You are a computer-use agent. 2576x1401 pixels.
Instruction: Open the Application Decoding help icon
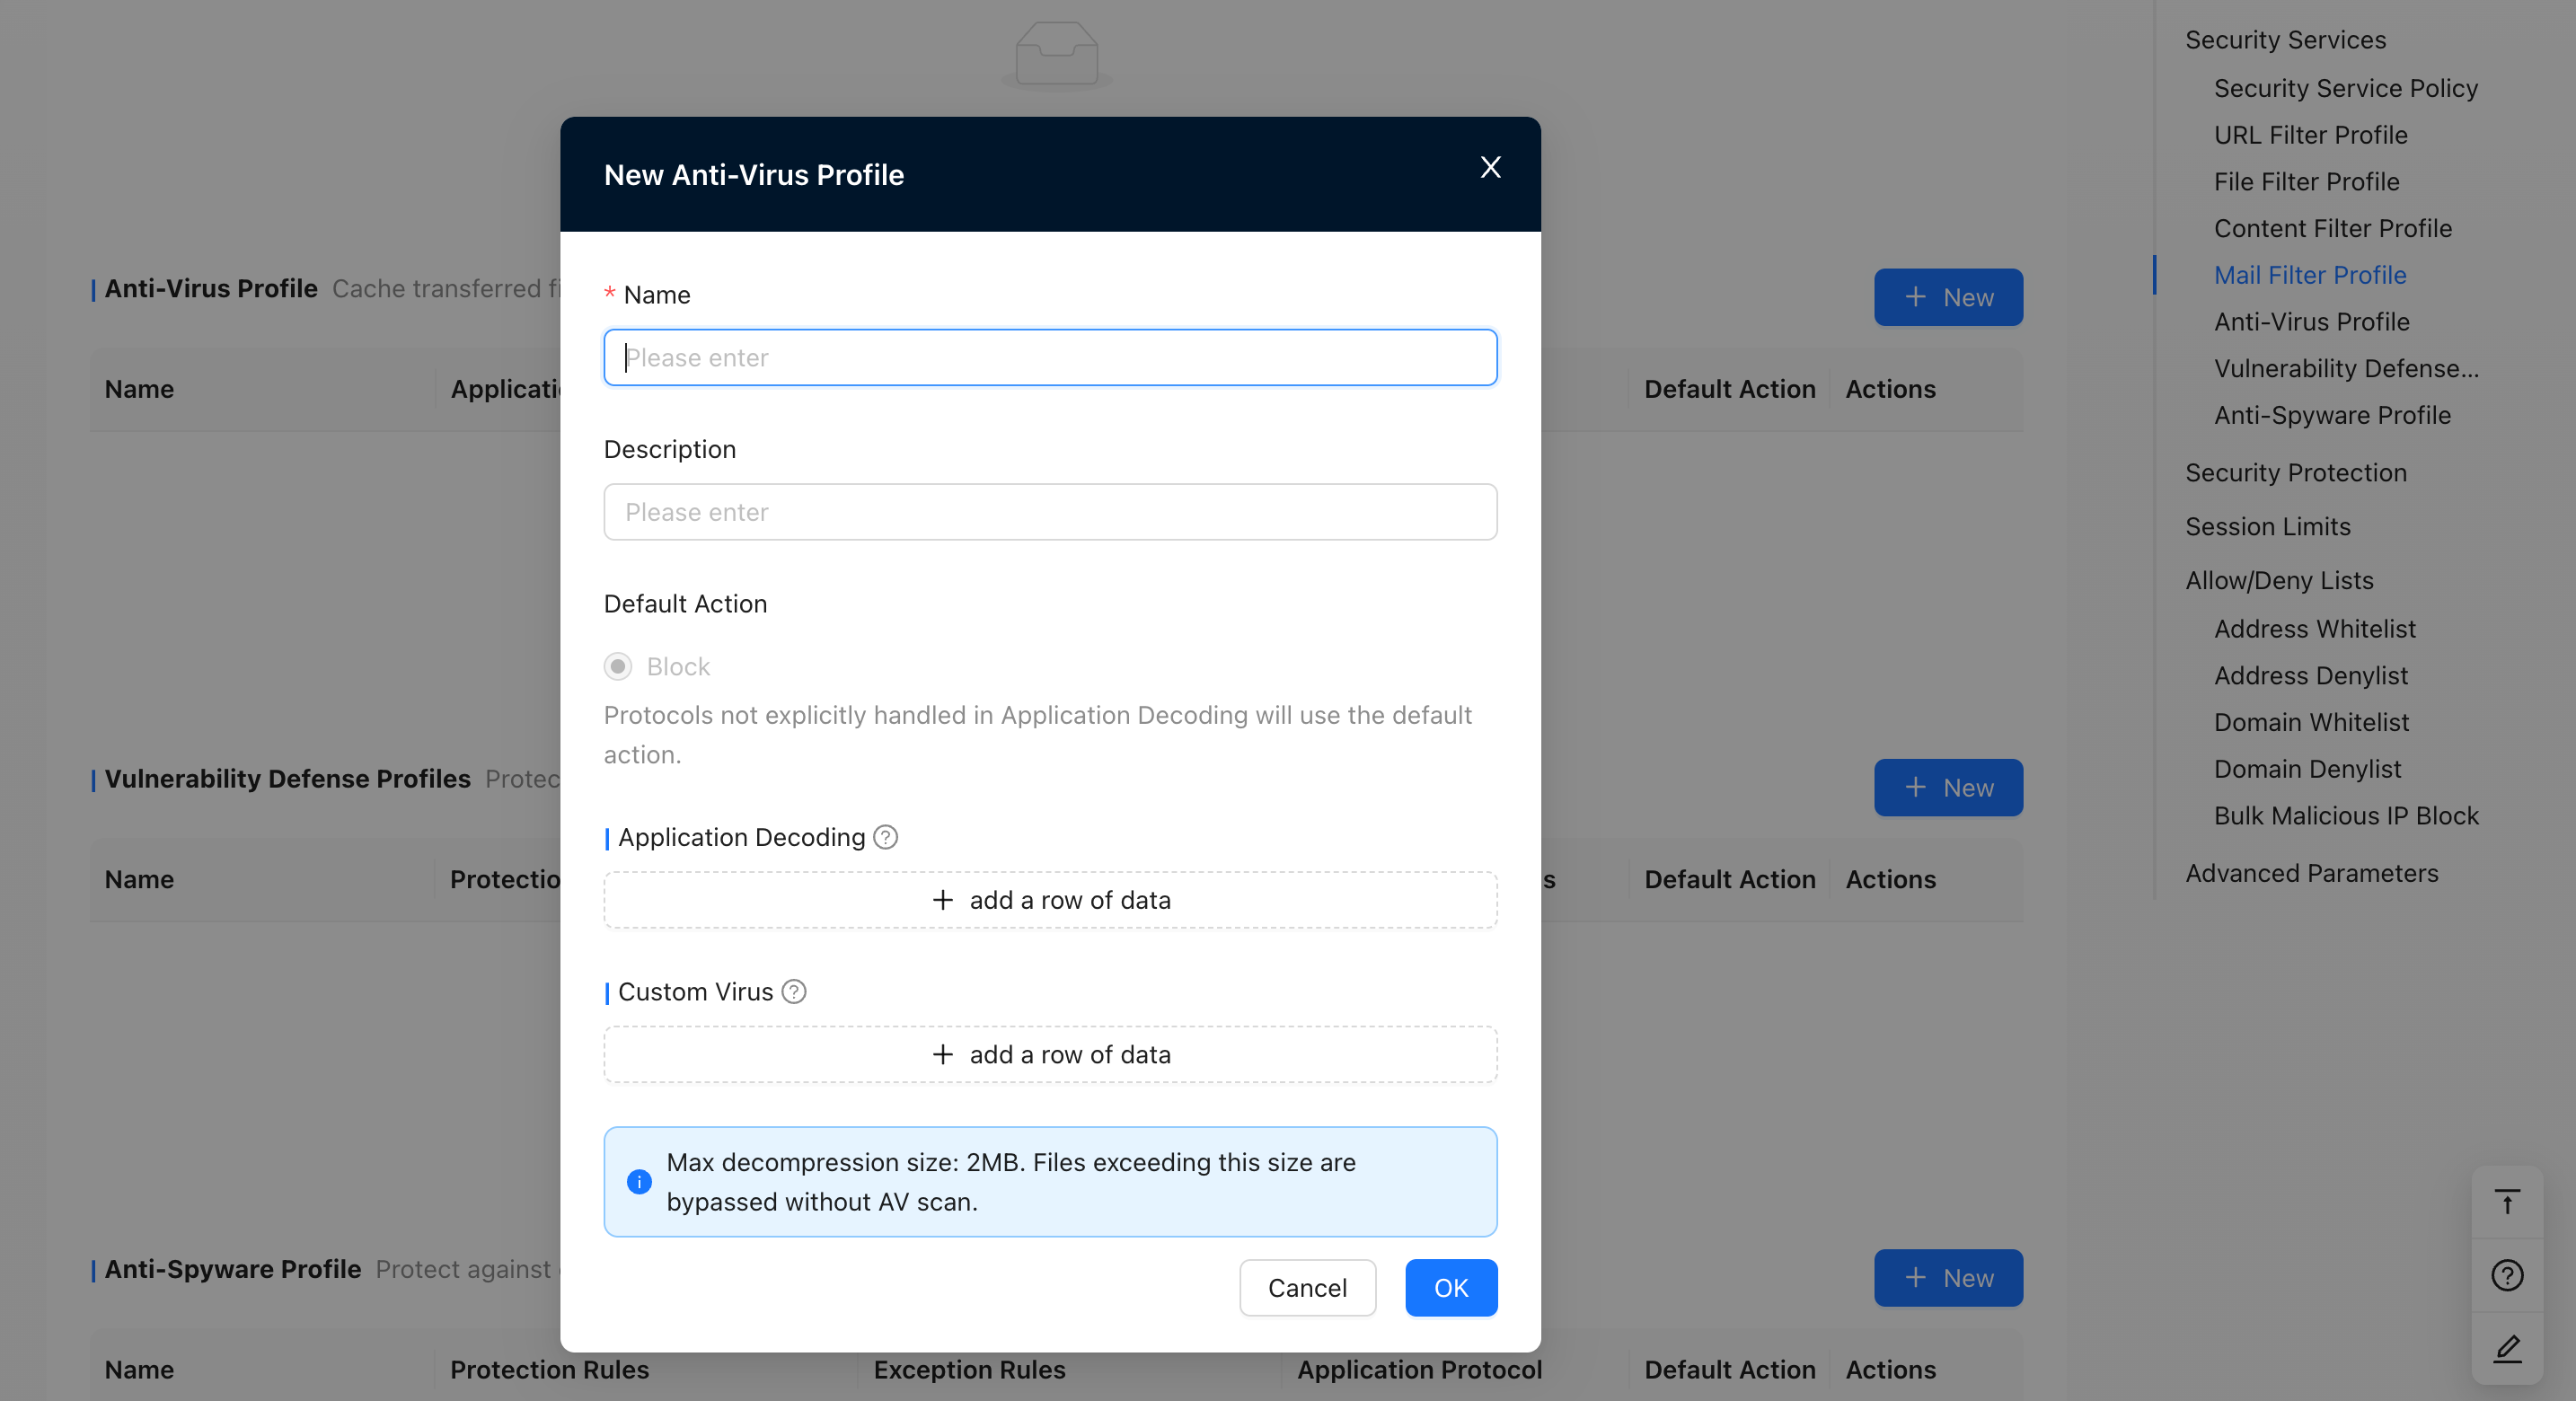click(x=885, y=837)
